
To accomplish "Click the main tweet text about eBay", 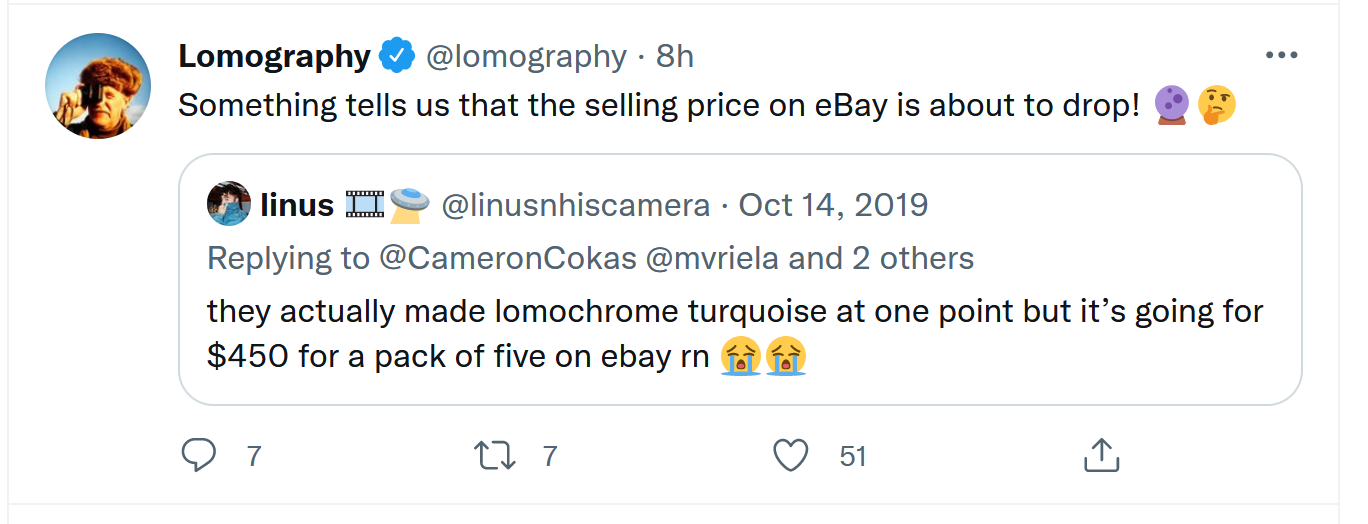I will click(x=658, y=105).
